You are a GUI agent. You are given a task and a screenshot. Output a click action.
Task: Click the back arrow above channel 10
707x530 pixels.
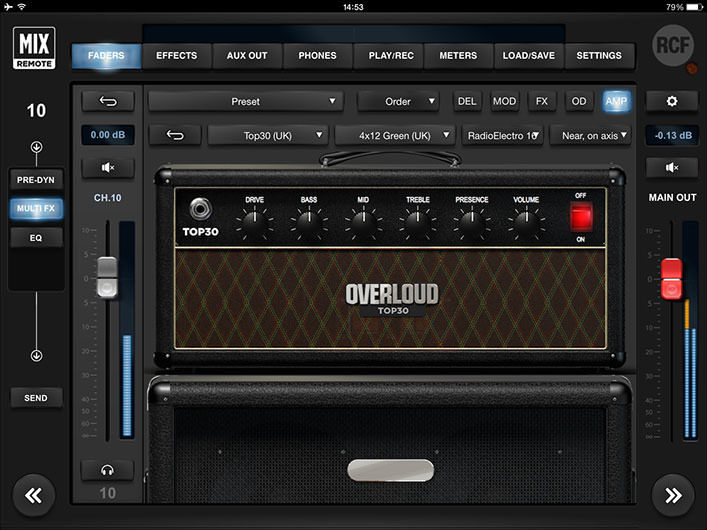coord(107,101)
